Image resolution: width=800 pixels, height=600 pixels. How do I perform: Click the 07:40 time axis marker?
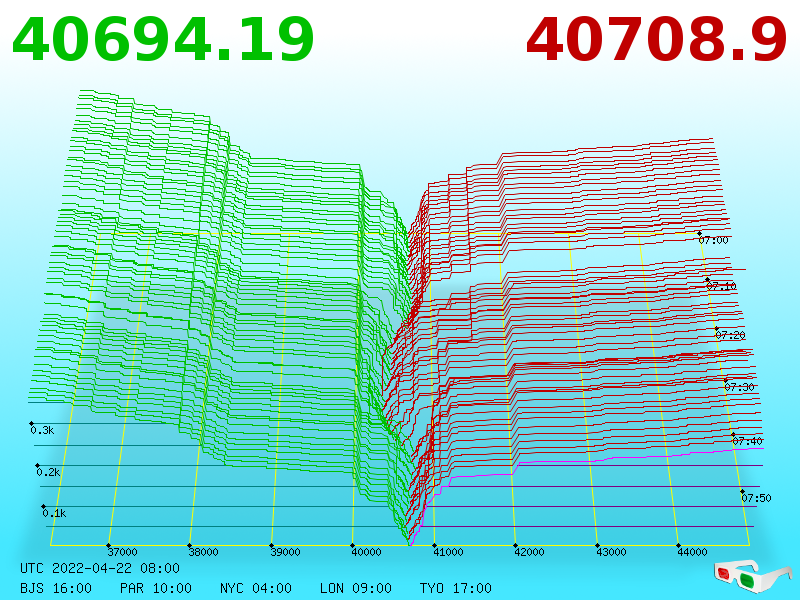[747, 441]
